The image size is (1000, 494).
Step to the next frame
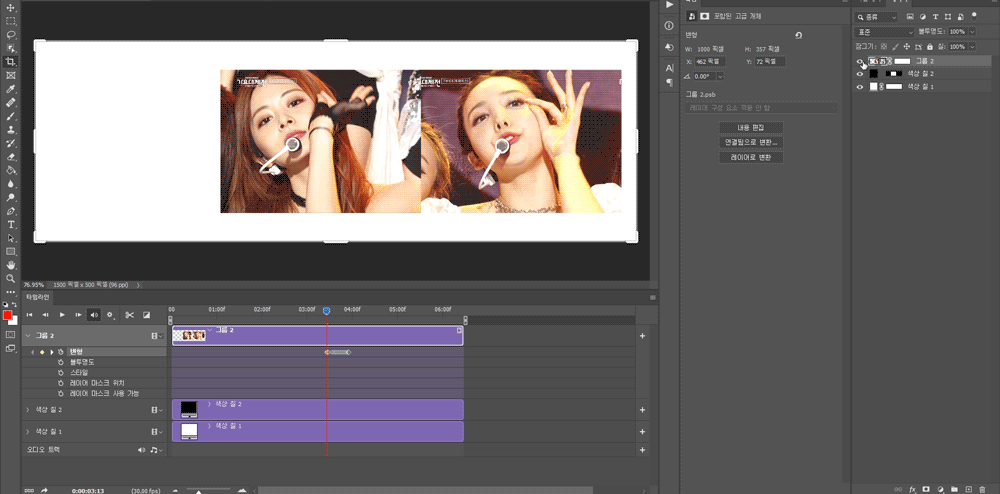click(78, 315)
